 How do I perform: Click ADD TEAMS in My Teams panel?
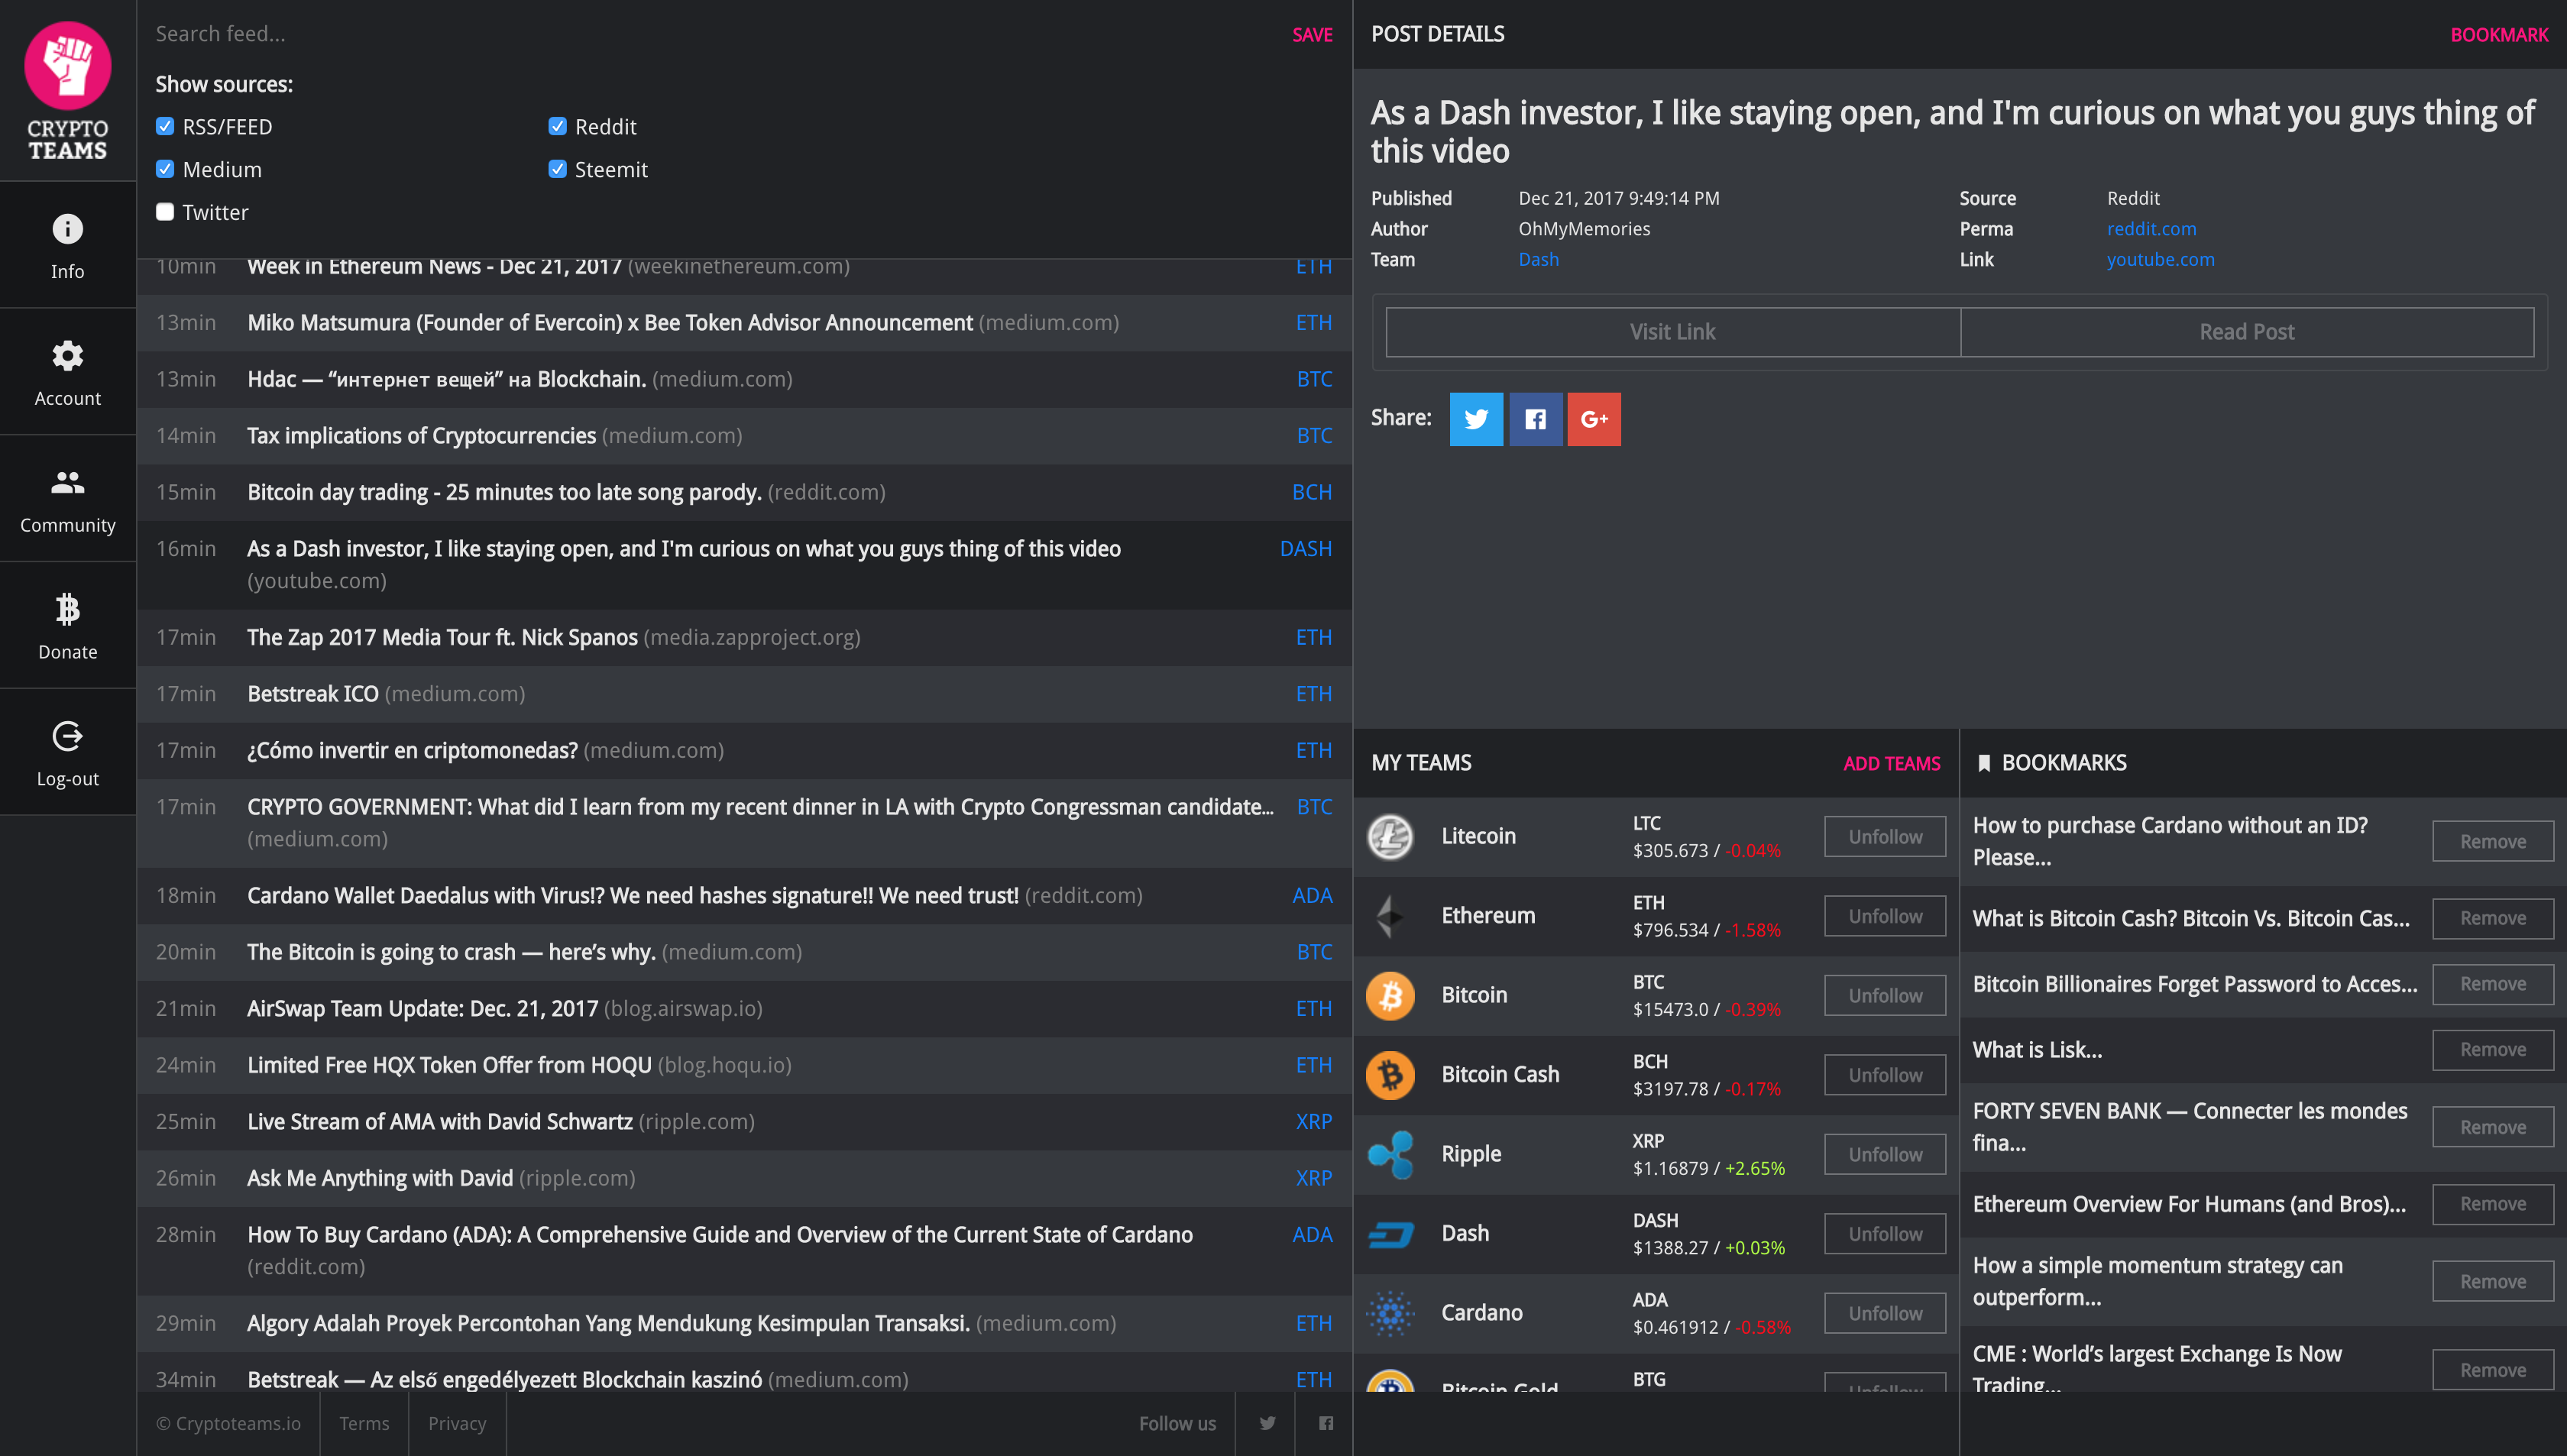click(1891, 763)
